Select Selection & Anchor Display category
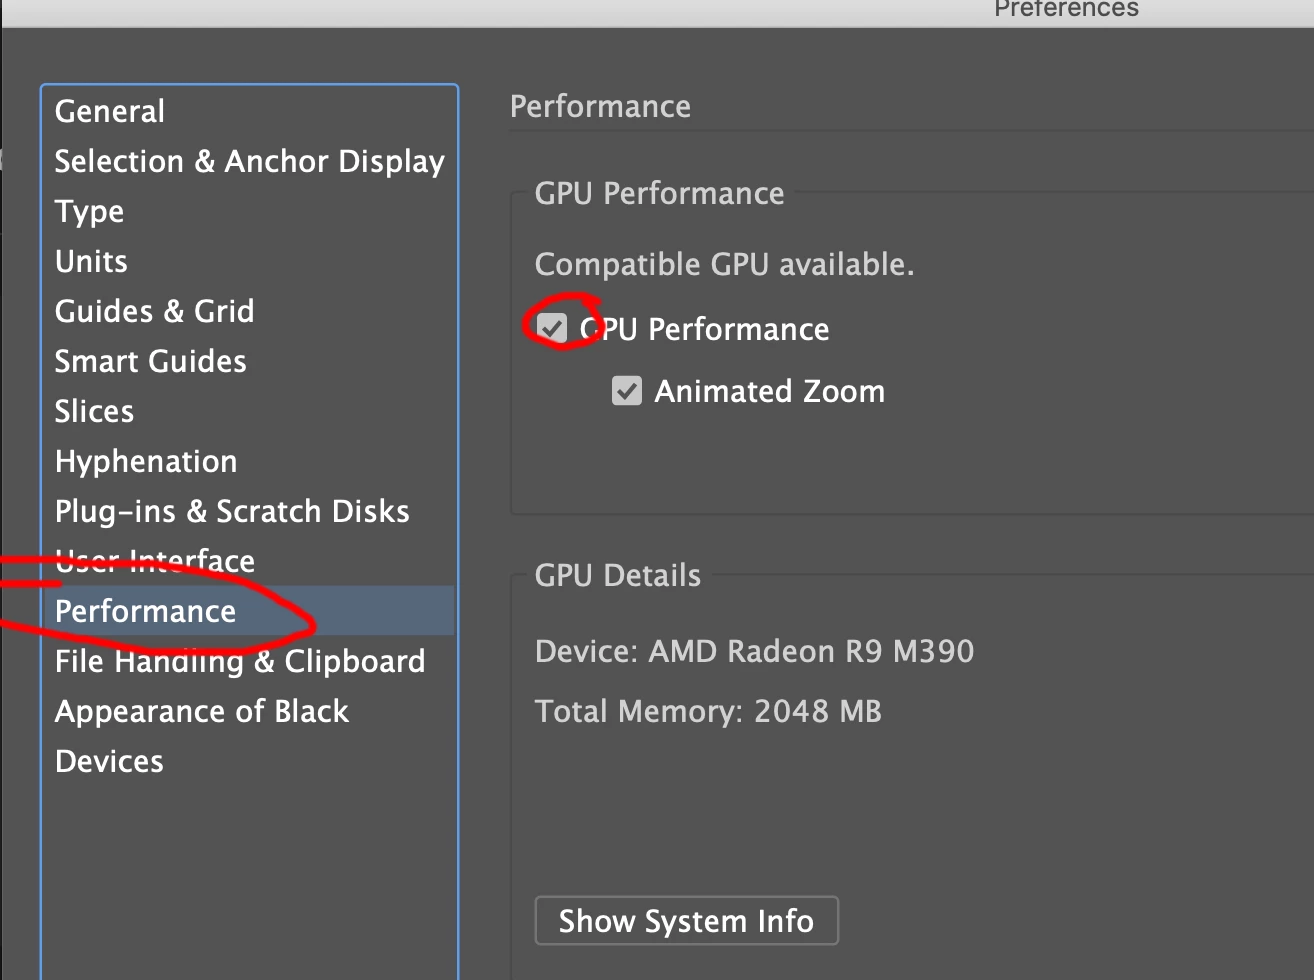 click(x=249, y=161)
